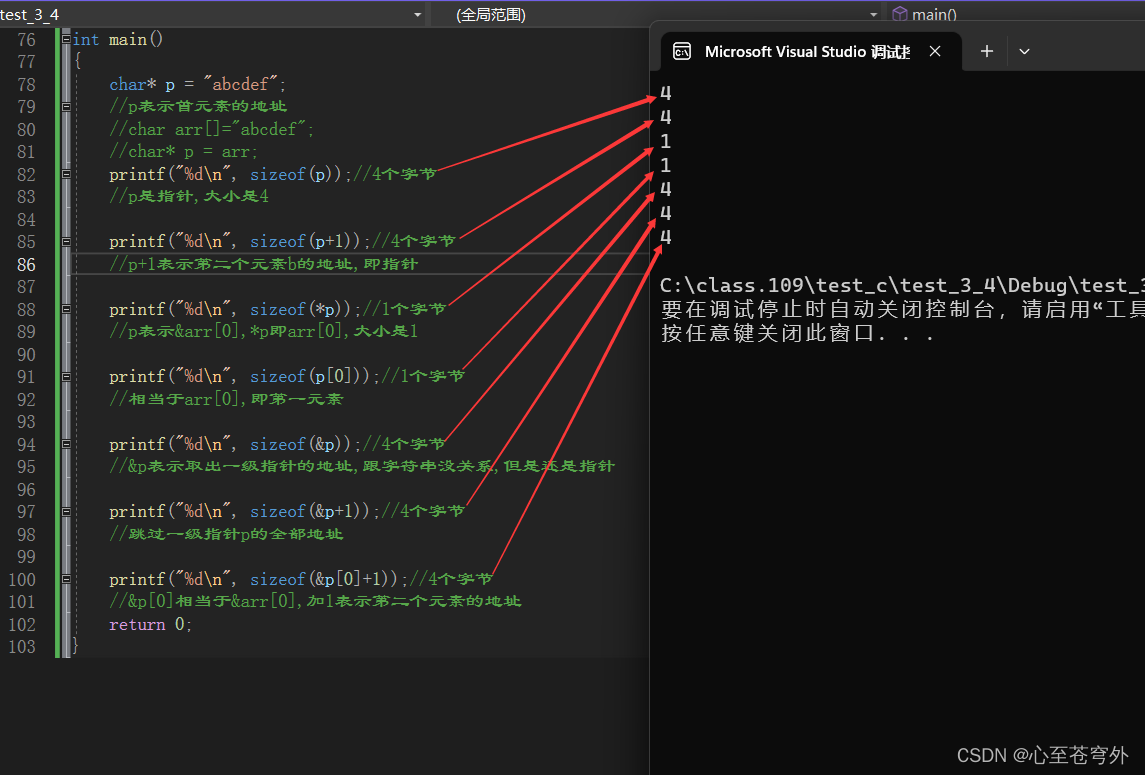This screenshot has width=1145, height=775.
Task: Click the sizeof(p) printf statement
Action: pos(230,175)
